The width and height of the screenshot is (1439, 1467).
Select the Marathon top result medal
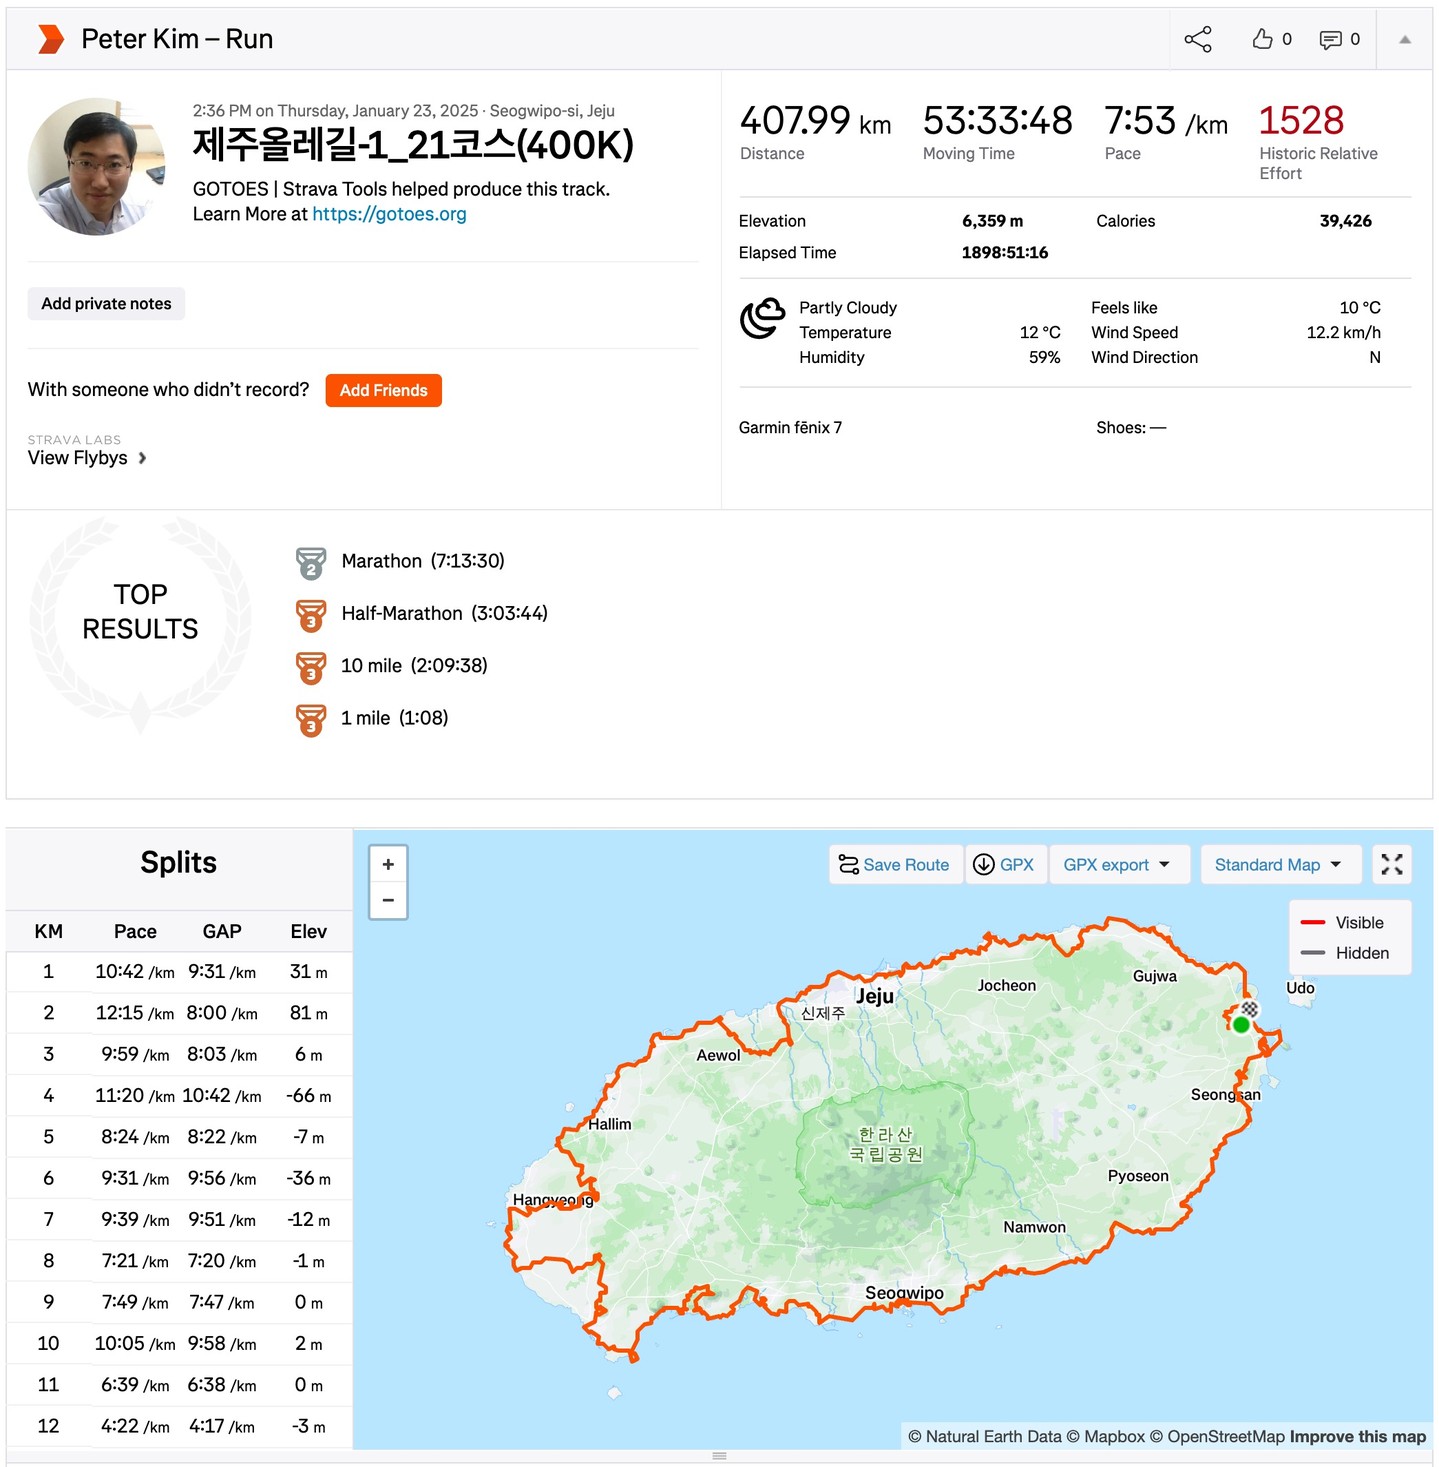pos(311,561)
